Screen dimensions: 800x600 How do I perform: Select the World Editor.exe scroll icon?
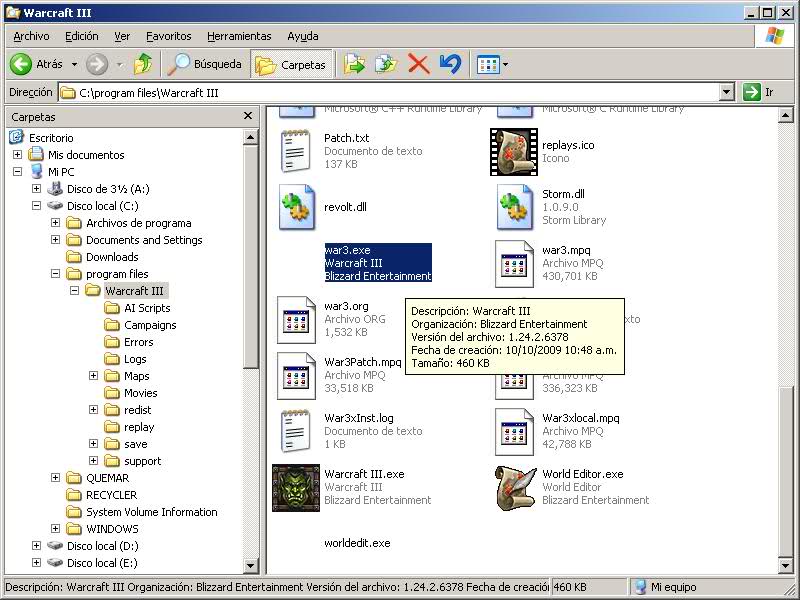click(x=515, y=488)
